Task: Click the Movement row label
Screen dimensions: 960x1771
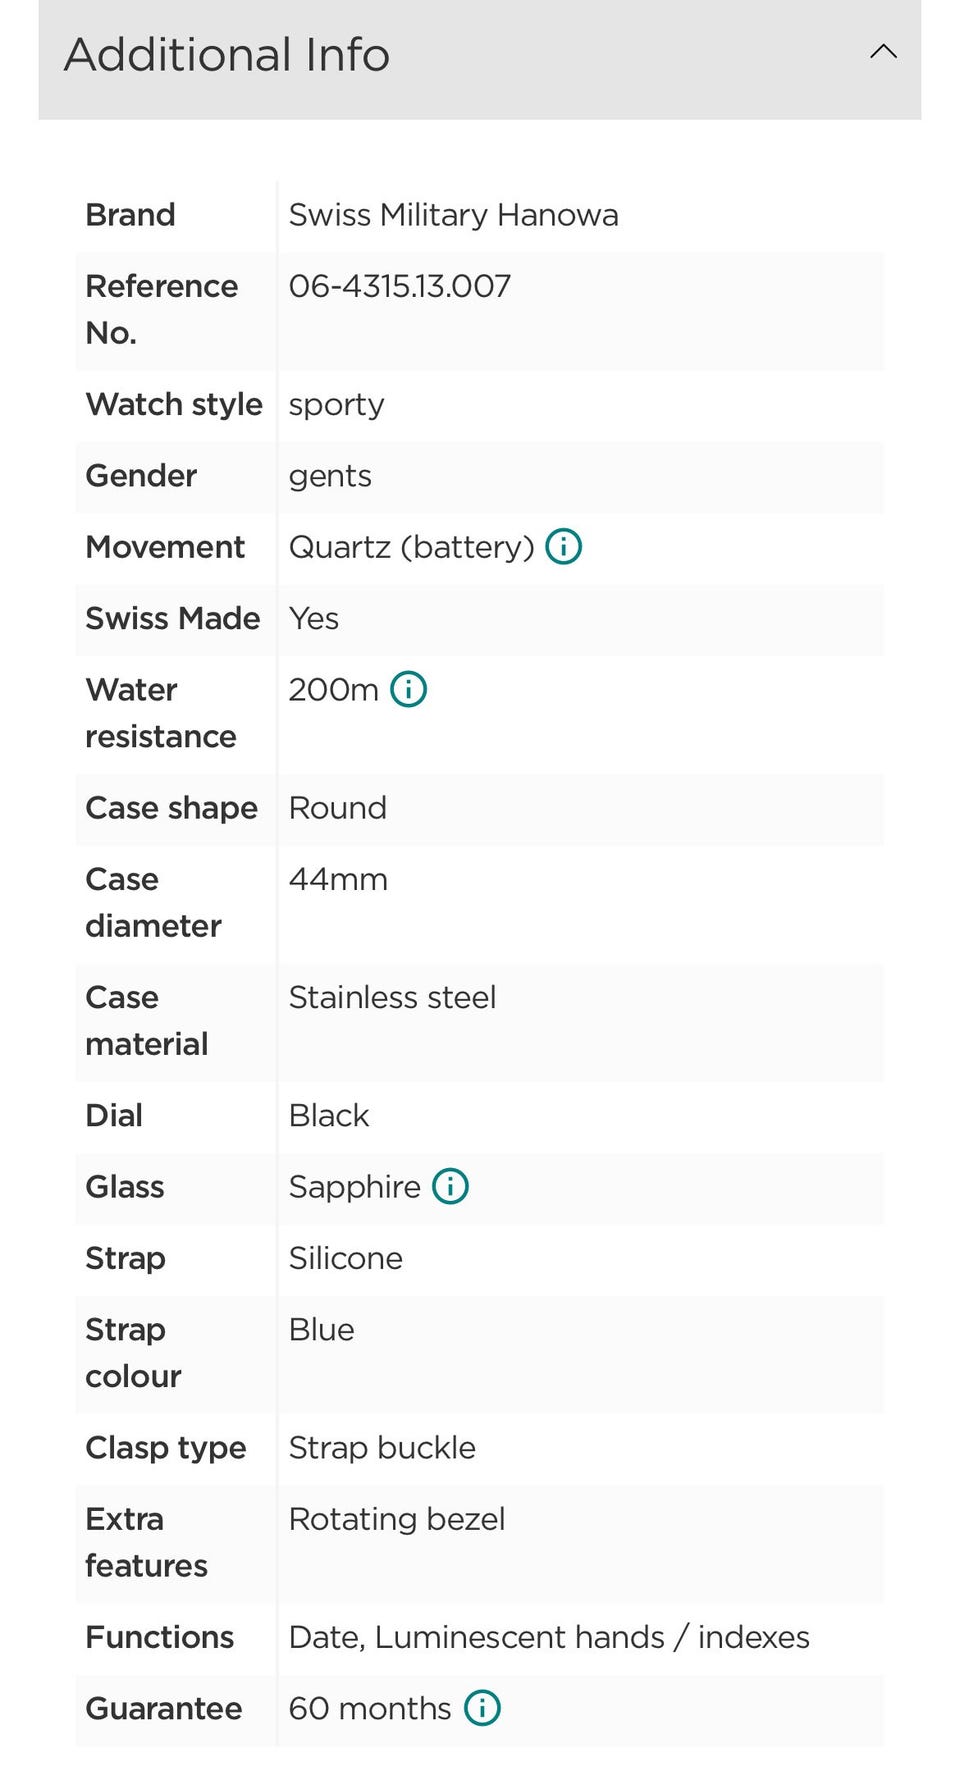Action: pyautogui.click(x=165, y=547)
